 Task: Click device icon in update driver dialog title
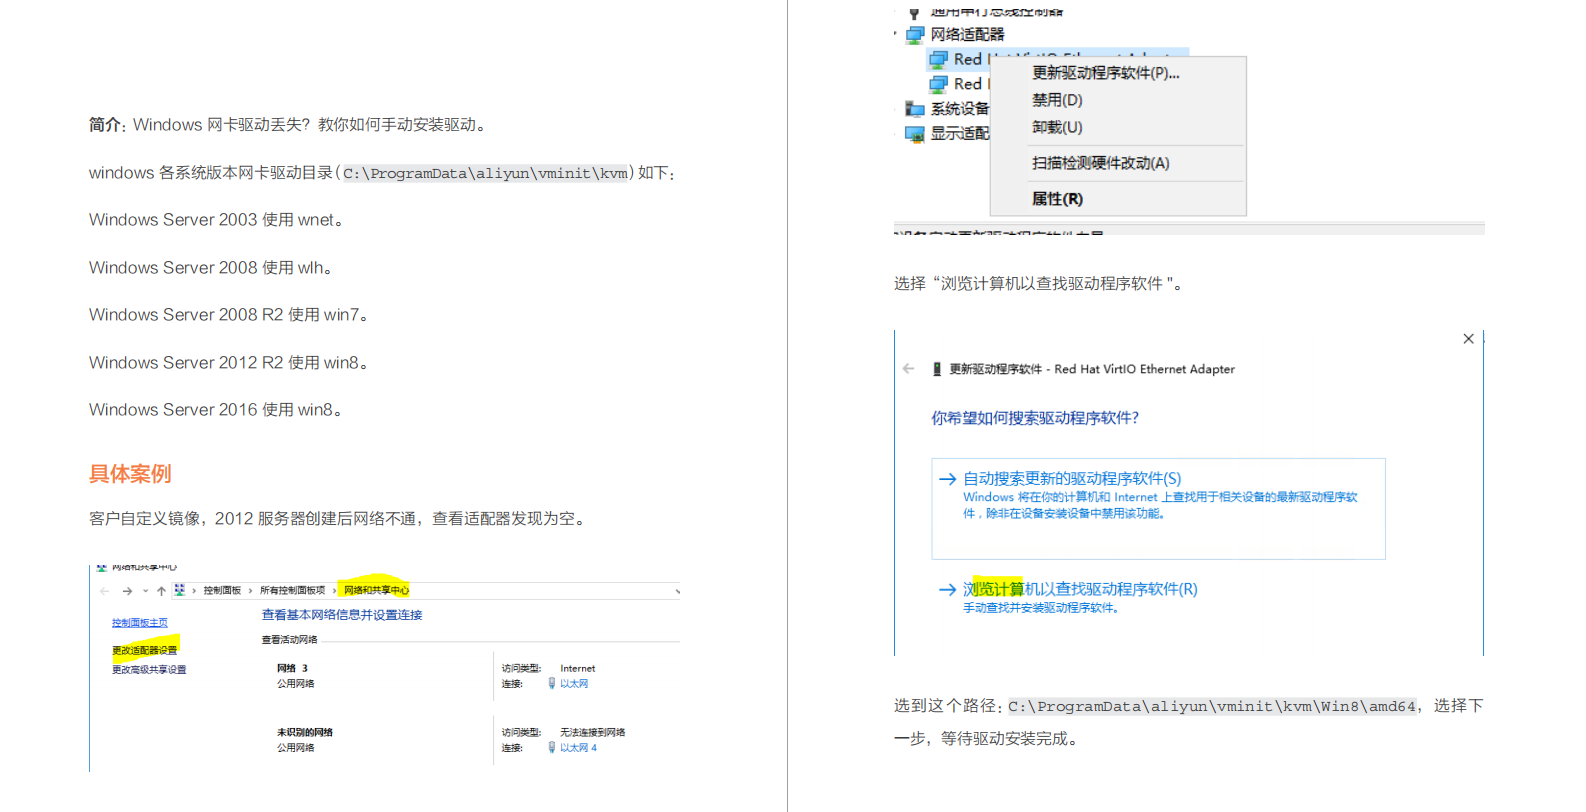937,369
